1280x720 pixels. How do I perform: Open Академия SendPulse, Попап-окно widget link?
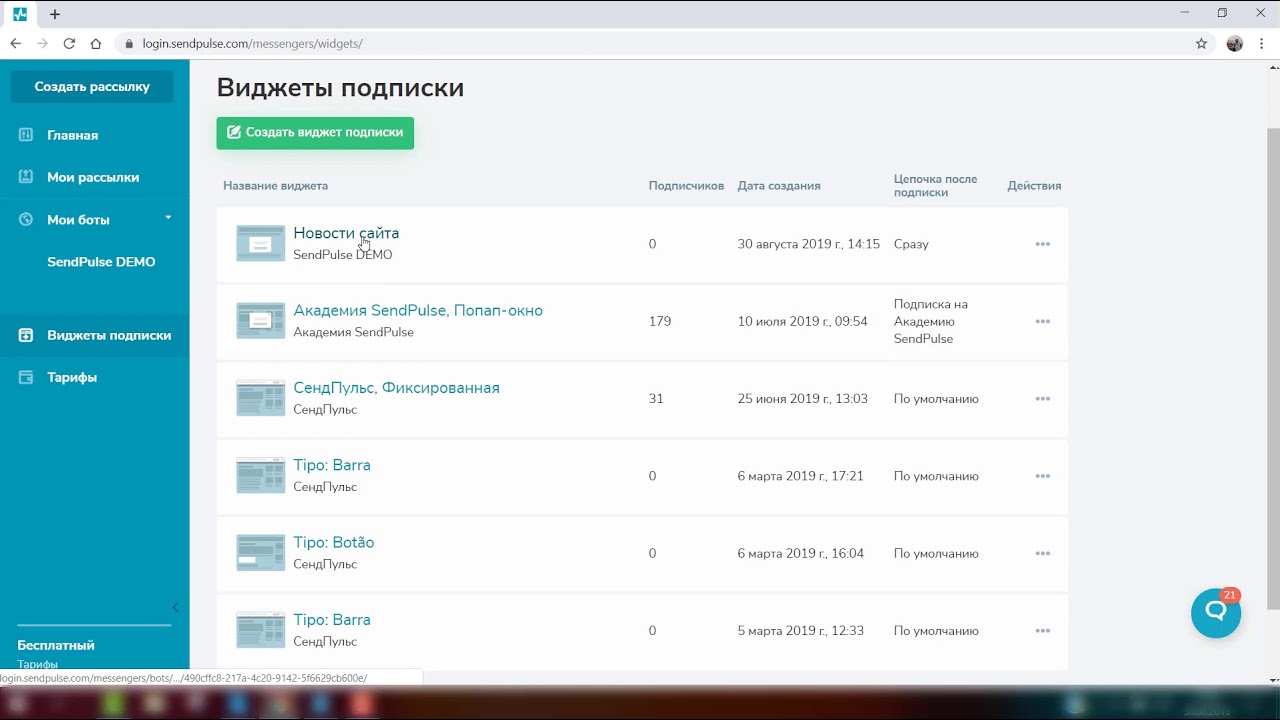(418, 310)
